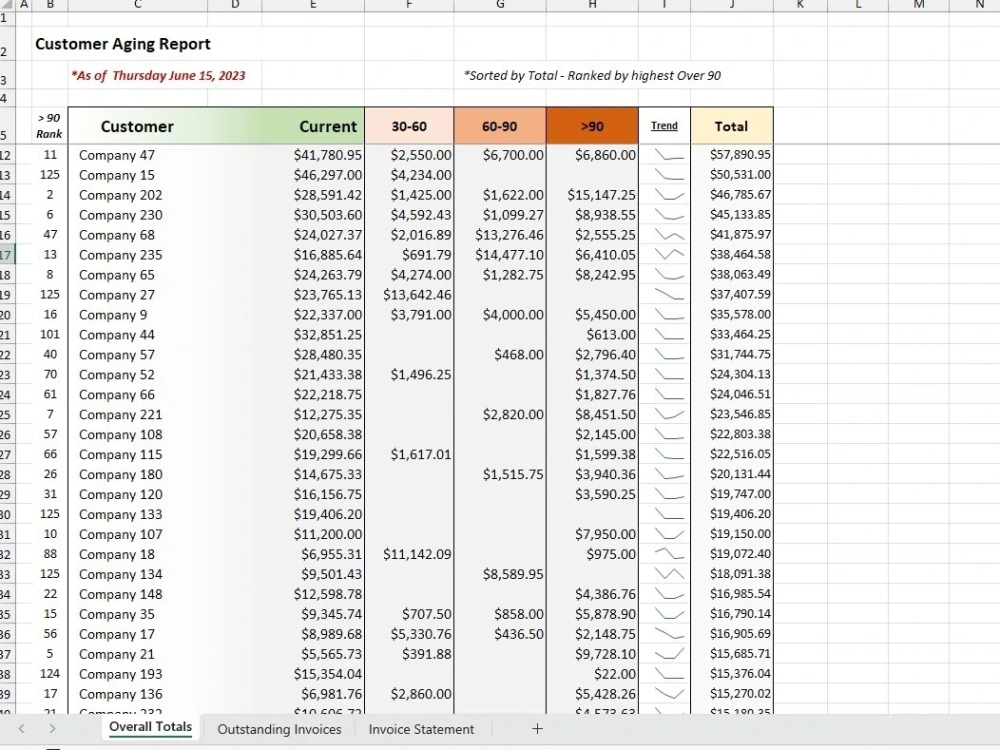Select the trend sparkline for Company 21

665,654
